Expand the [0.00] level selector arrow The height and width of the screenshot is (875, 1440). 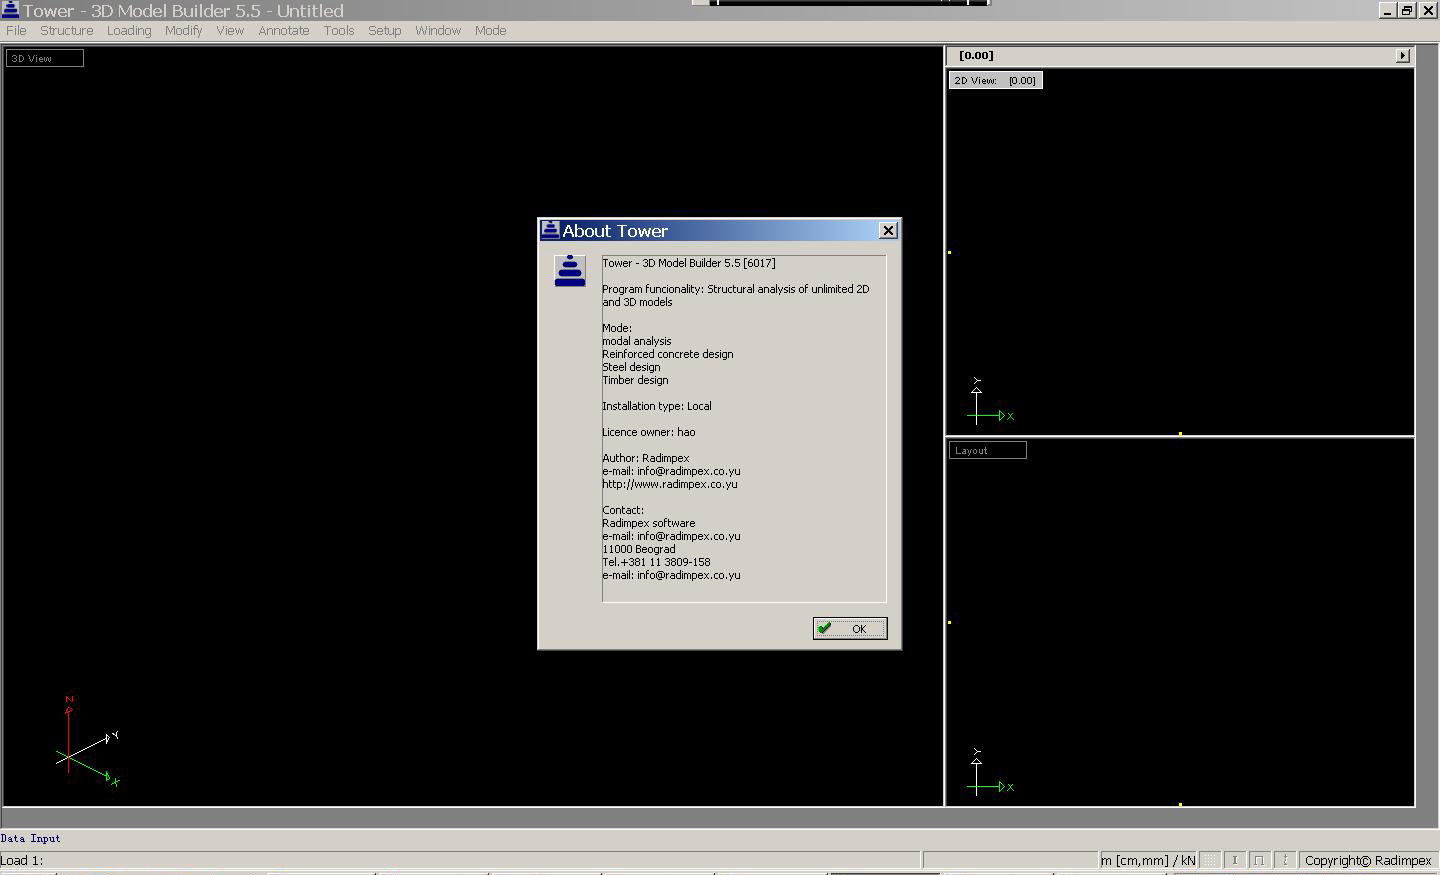tap(1403, 55)
